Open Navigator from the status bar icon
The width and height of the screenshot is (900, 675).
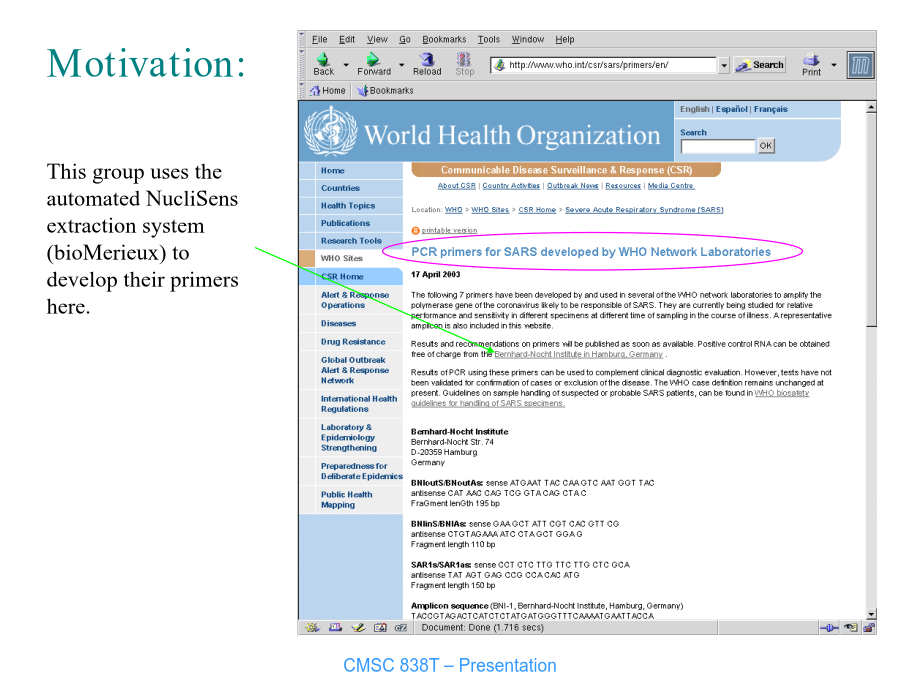point(312,627)
